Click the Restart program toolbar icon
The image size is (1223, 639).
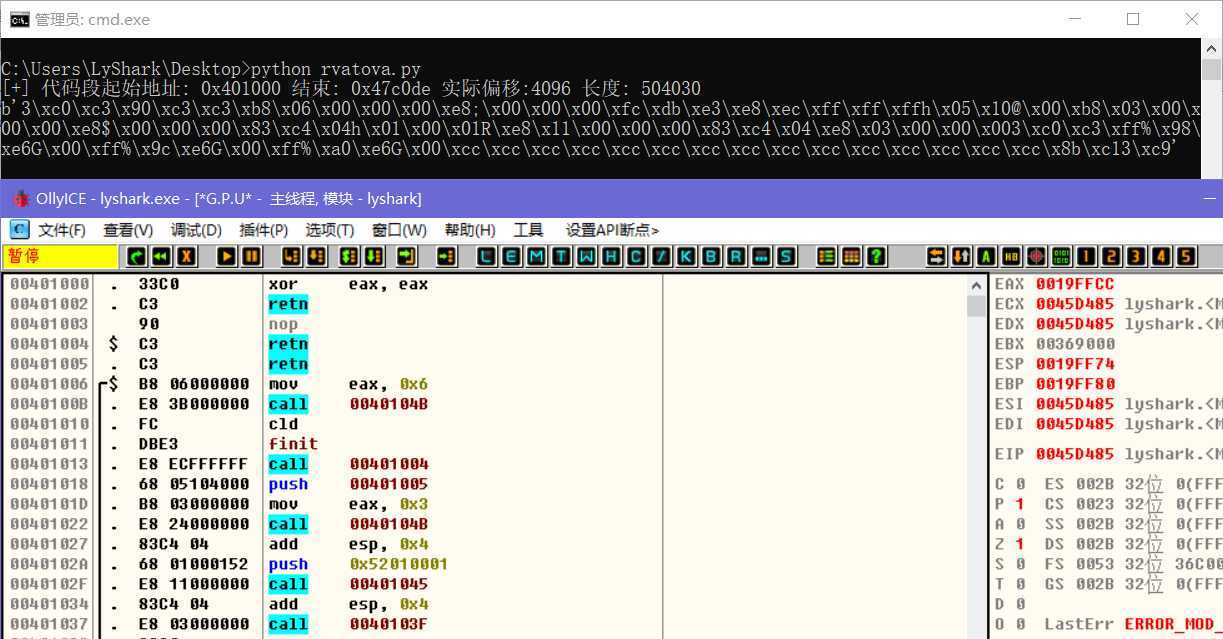click(160, 257)
